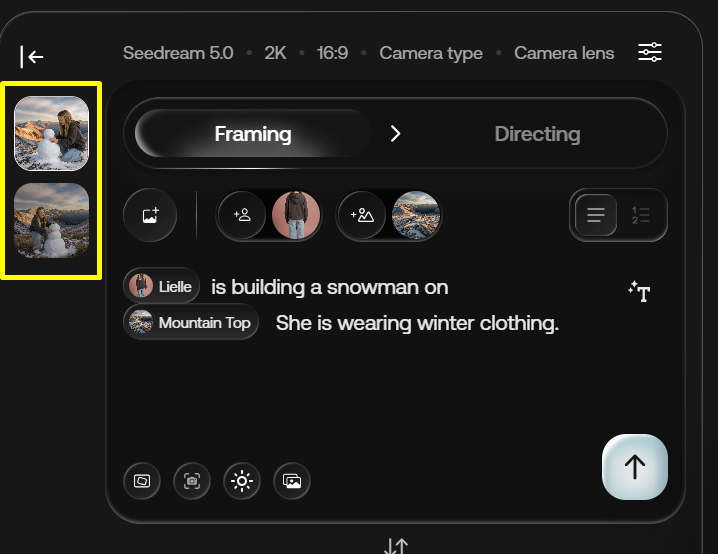Click the camera capture icon at bottom

(x=192, y=481)
